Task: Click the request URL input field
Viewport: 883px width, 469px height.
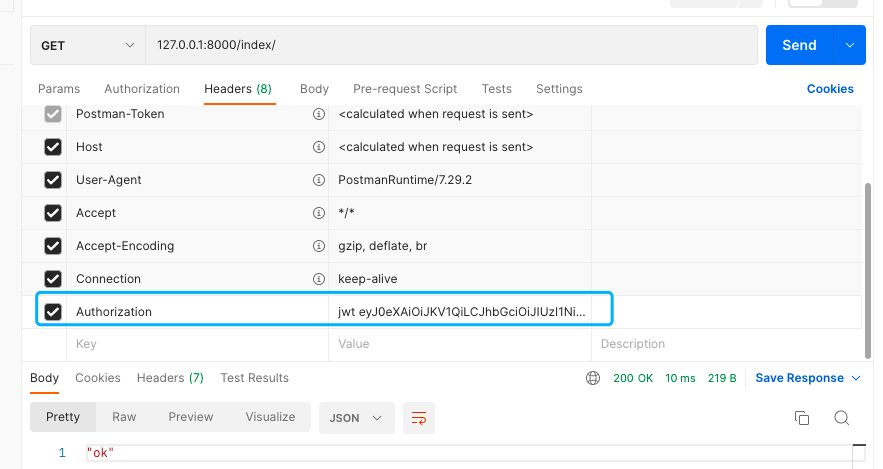Action: [450, 46]
